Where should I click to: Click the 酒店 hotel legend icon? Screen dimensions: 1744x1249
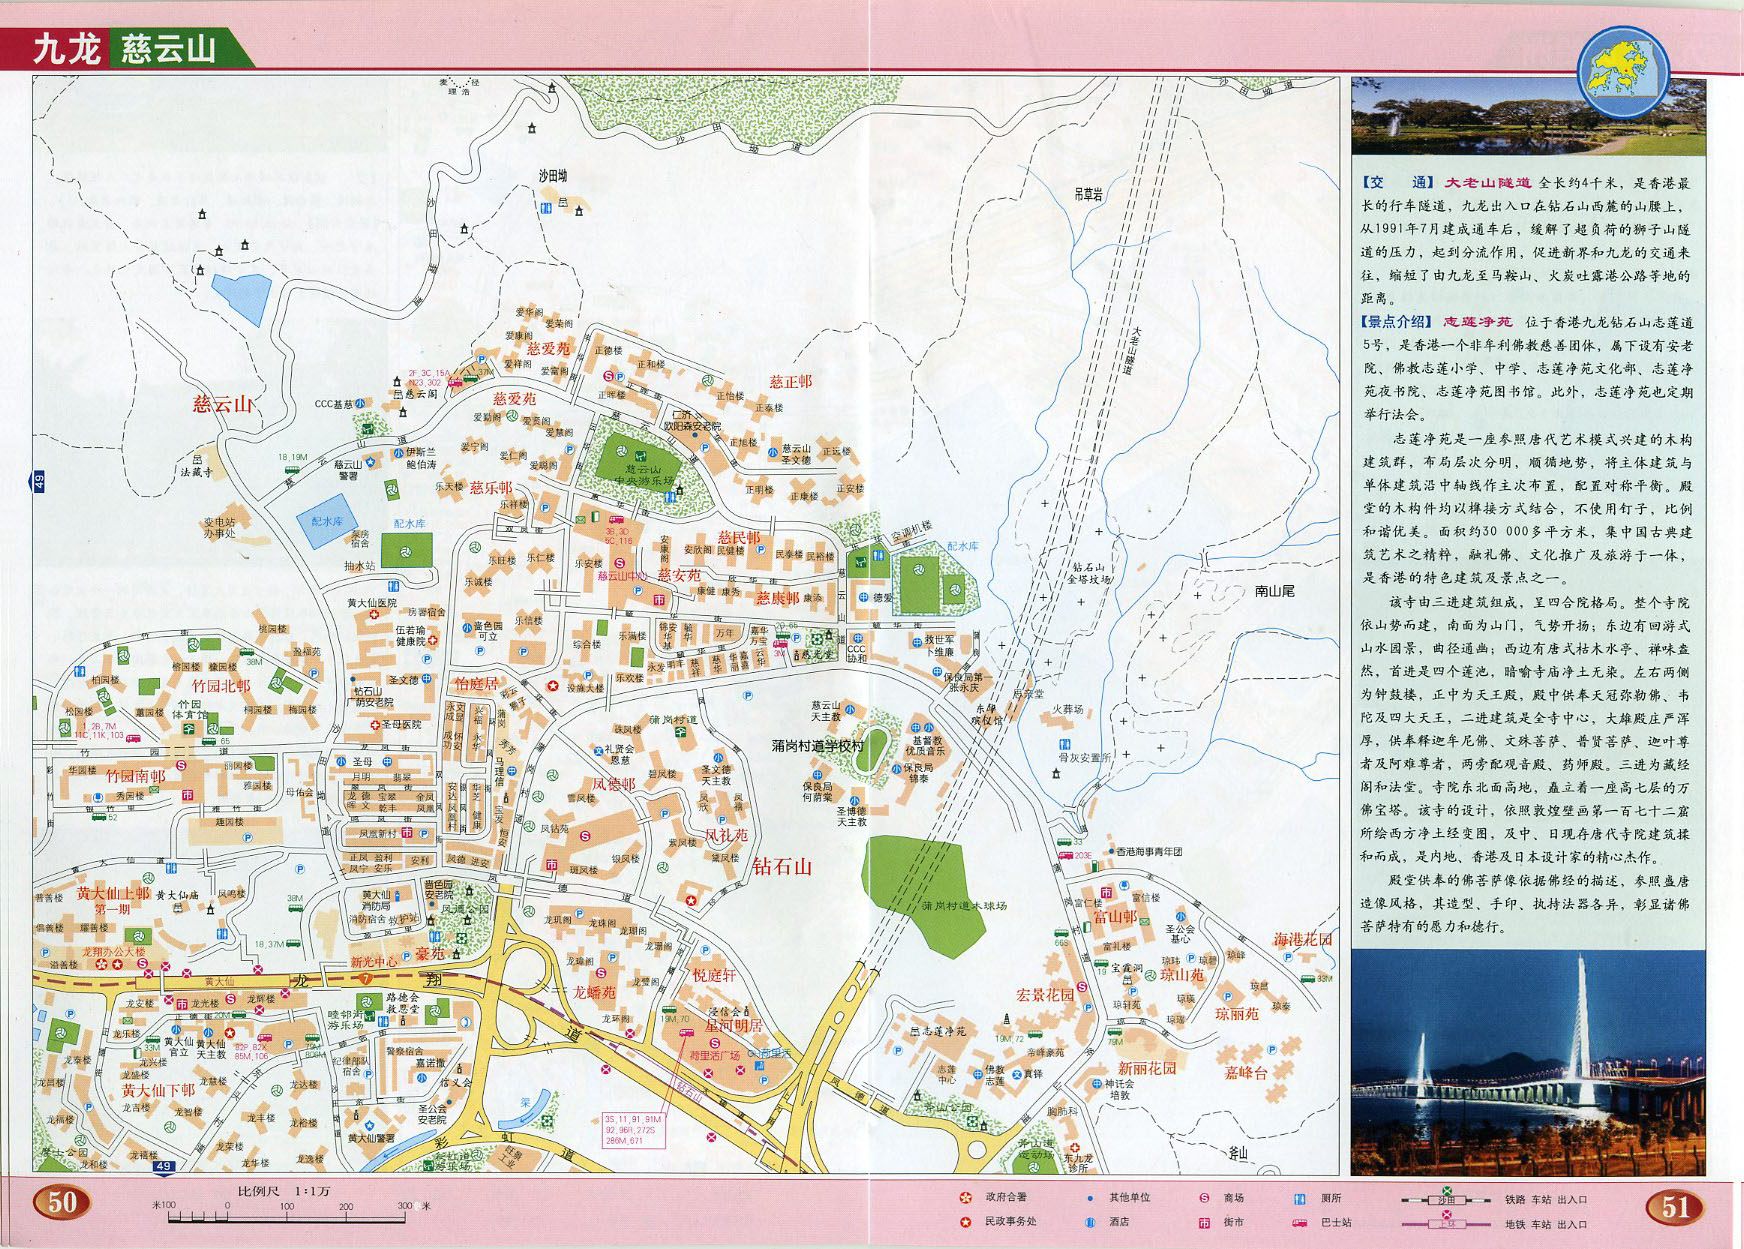(1090, 1222)
